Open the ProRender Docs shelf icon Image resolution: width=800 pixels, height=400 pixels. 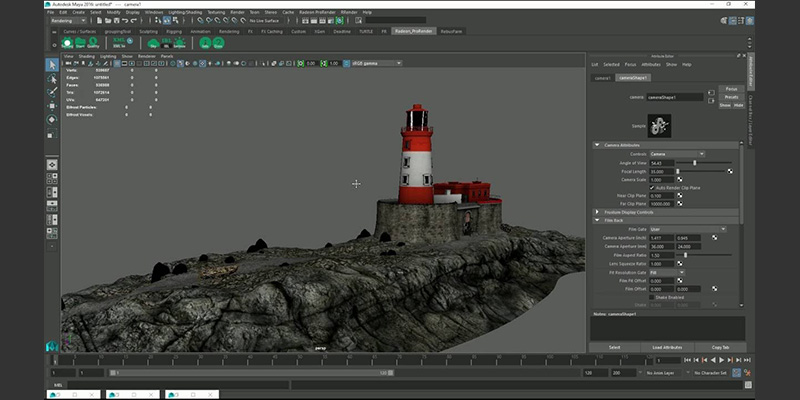[218, 43]
